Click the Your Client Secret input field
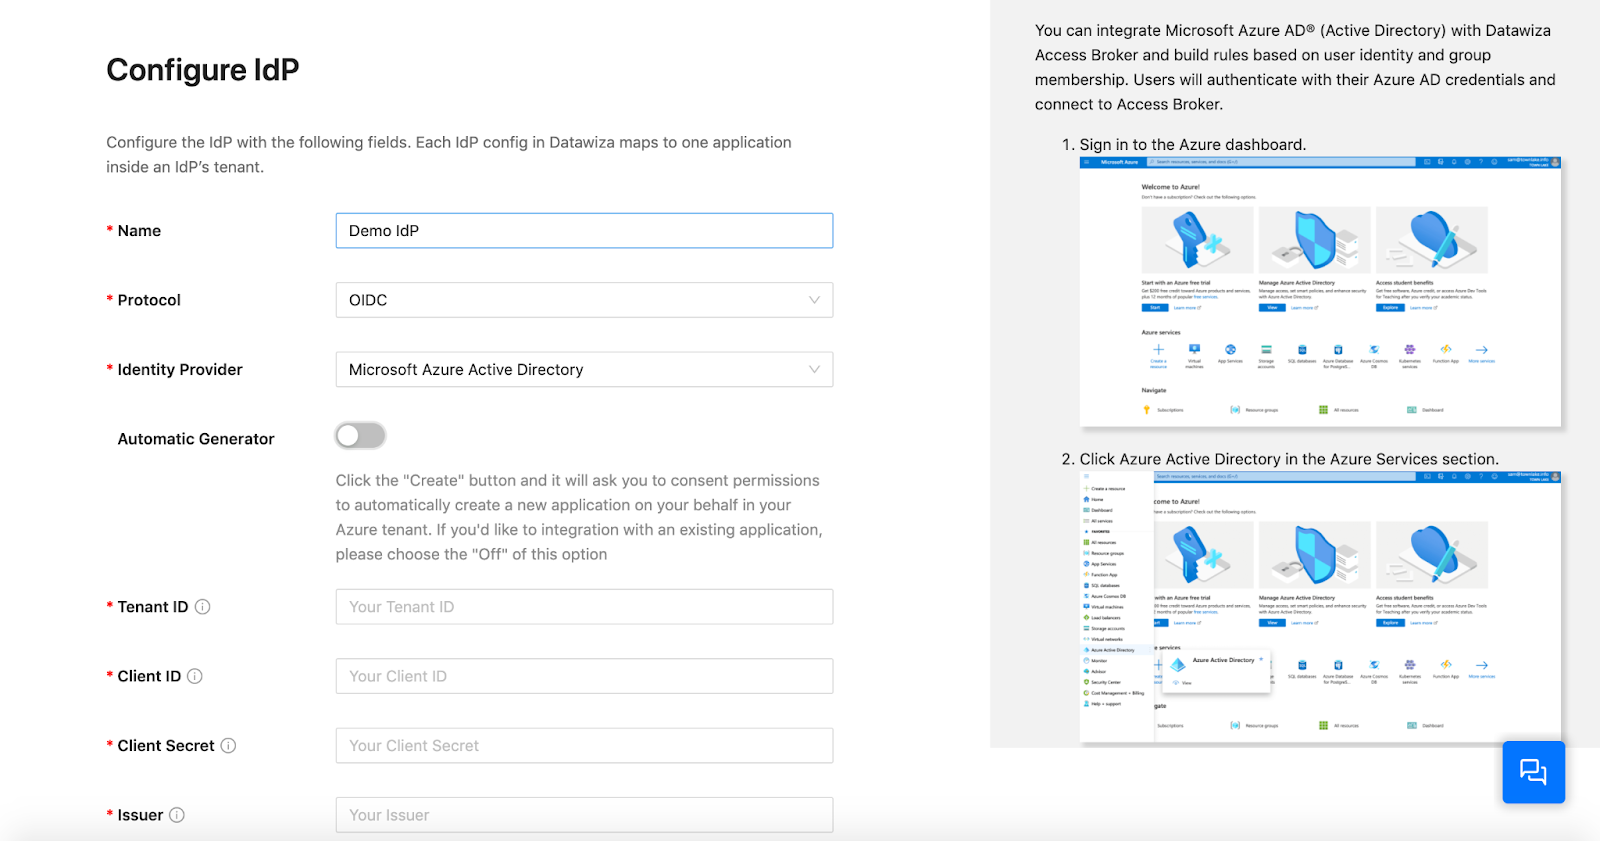This screenshot has height=841, width=1600. tap(584, 746)
